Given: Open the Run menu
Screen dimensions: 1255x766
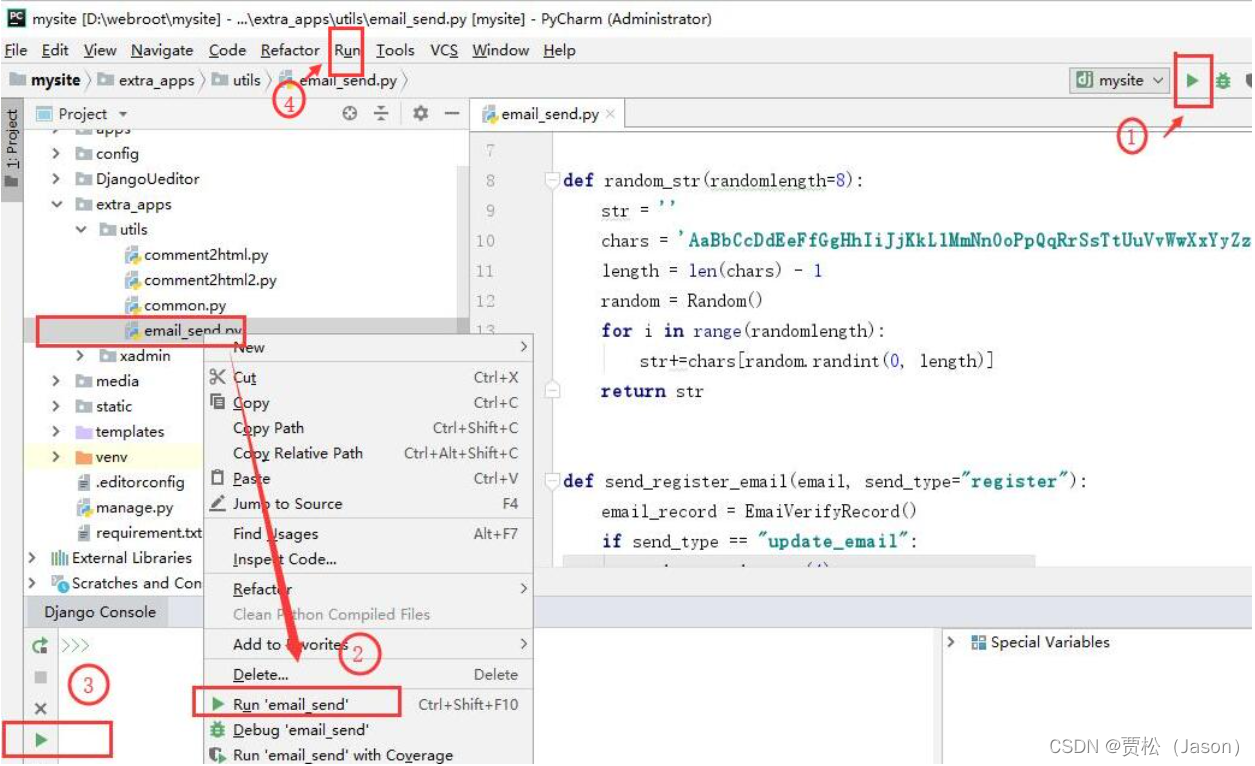Looking at the screenshot, I should point(347,50).
